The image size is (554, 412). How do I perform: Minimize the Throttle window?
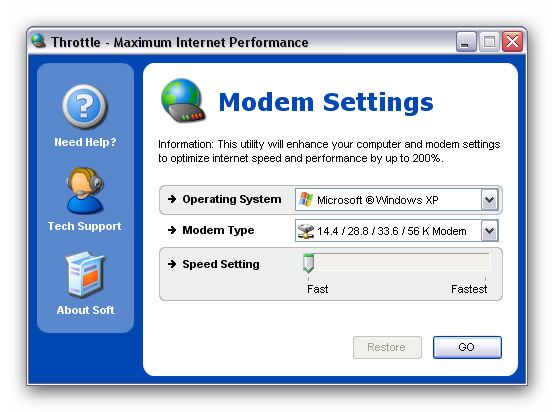point(466,42)
